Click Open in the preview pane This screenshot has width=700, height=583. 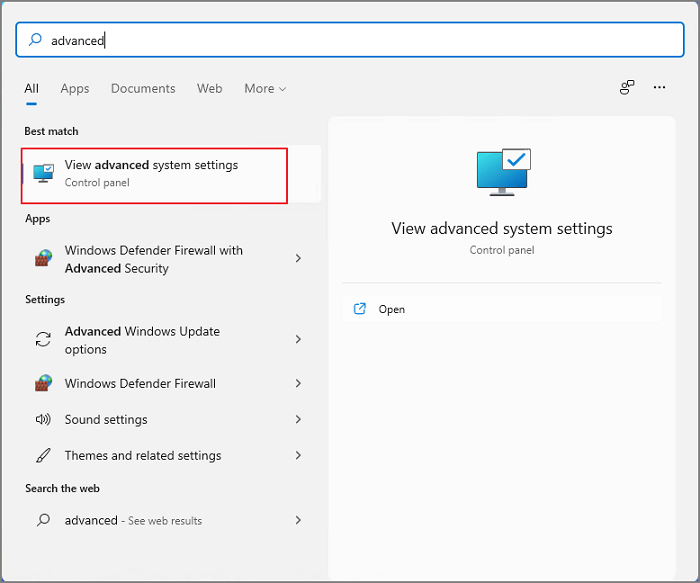[x=392, y=310]
